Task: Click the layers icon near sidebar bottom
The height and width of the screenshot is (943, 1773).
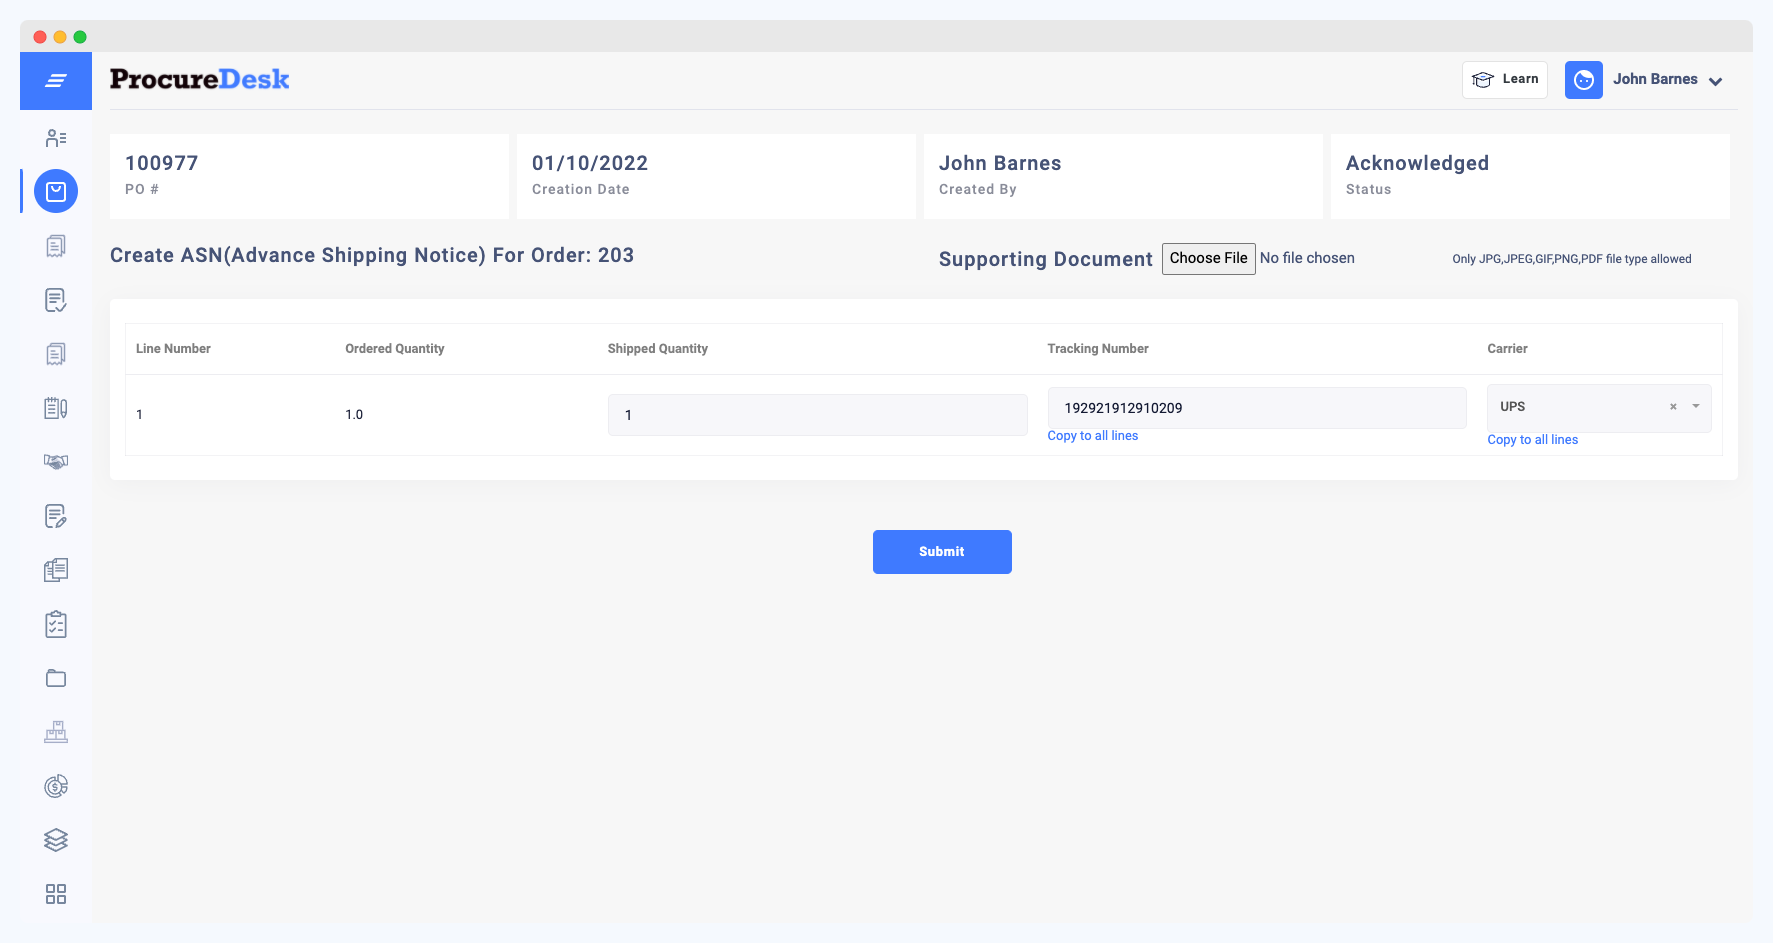Action: (55, 839)
